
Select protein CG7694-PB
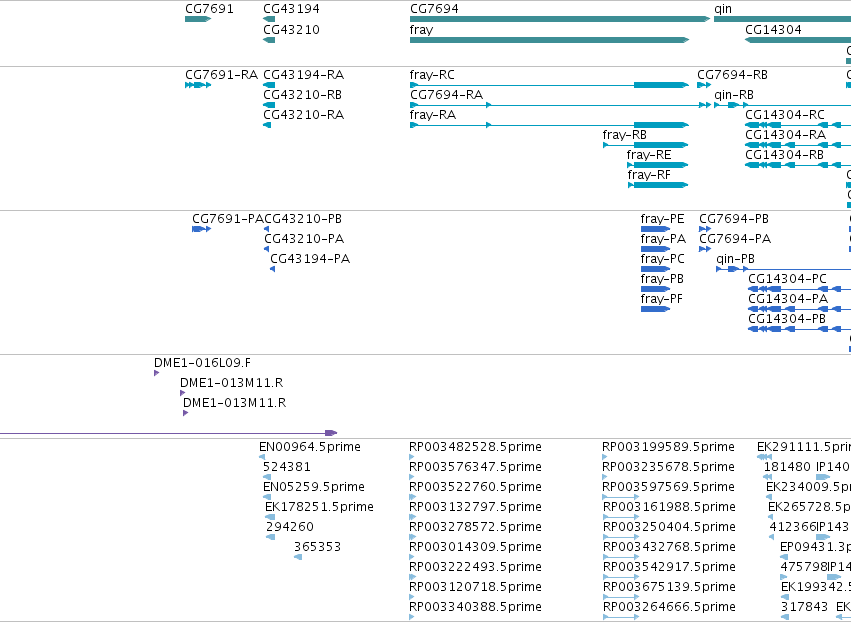click(x=734, y=219)
